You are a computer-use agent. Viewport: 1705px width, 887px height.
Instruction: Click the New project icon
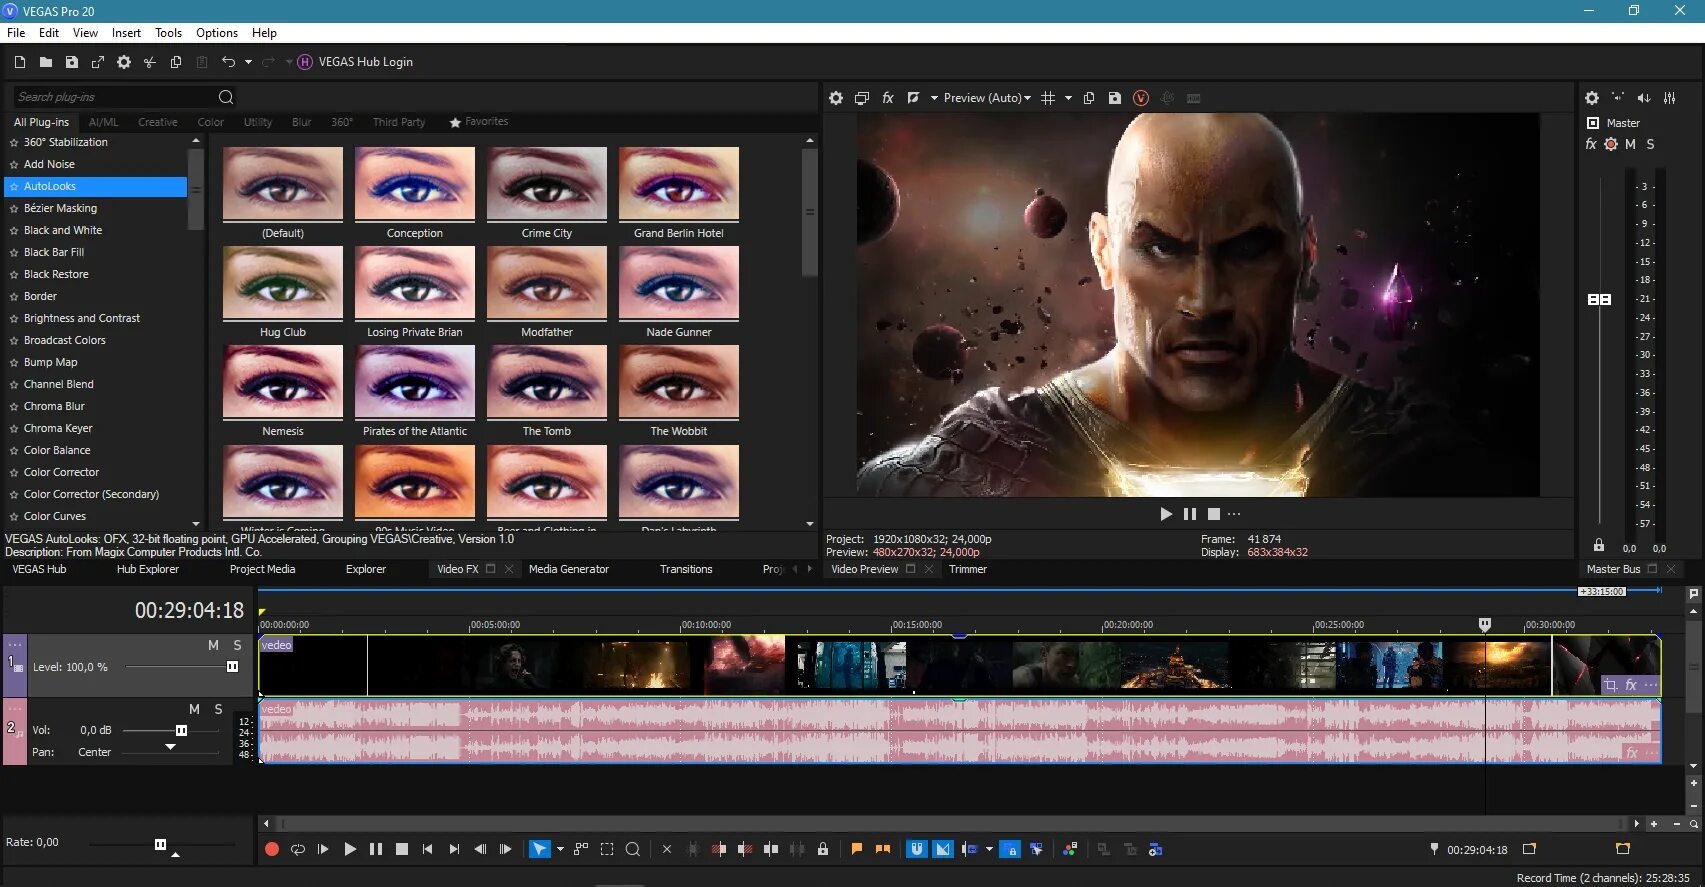click(x=19, y=62)
